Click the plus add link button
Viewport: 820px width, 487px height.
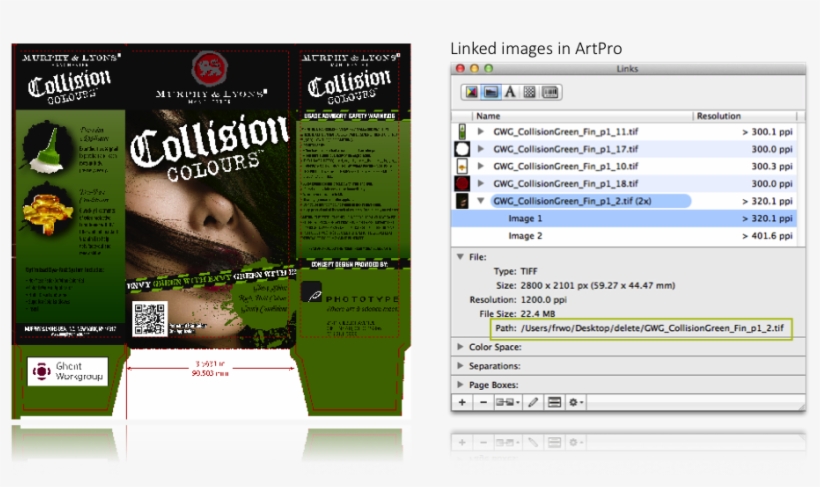pyautogui.click(x=462, y=402)
